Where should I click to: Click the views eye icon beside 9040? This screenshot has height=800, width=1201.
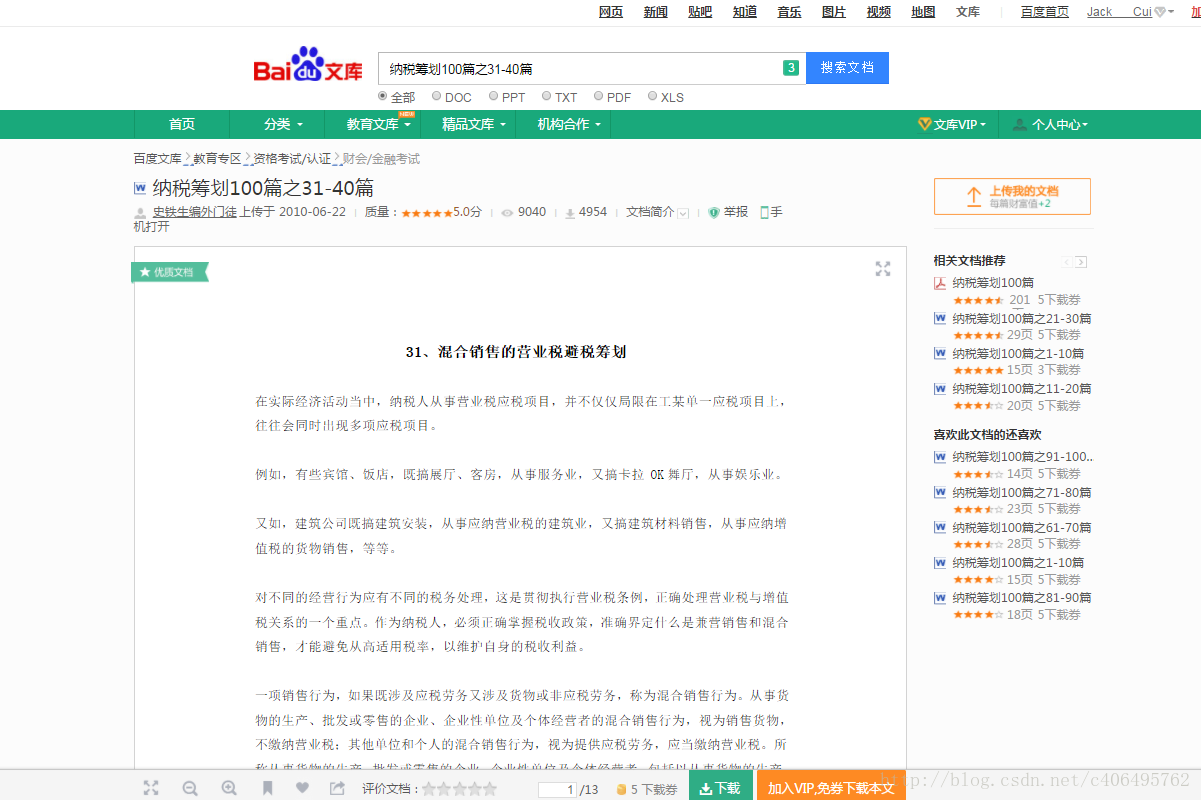(507, 213)
